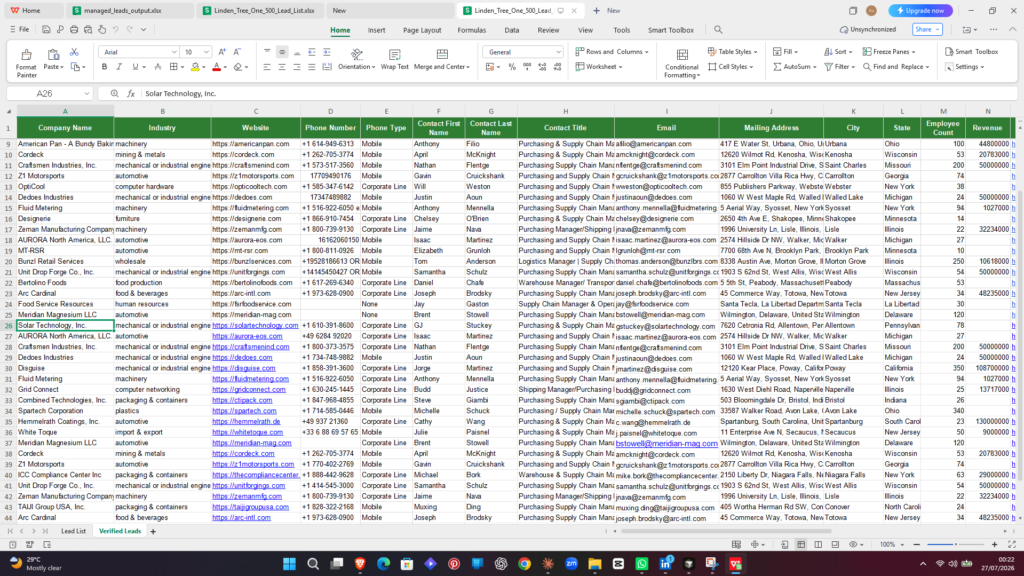Open Pinterest from the taskbar
This screenshot has width=1024, height=576.
coord(454,564)
